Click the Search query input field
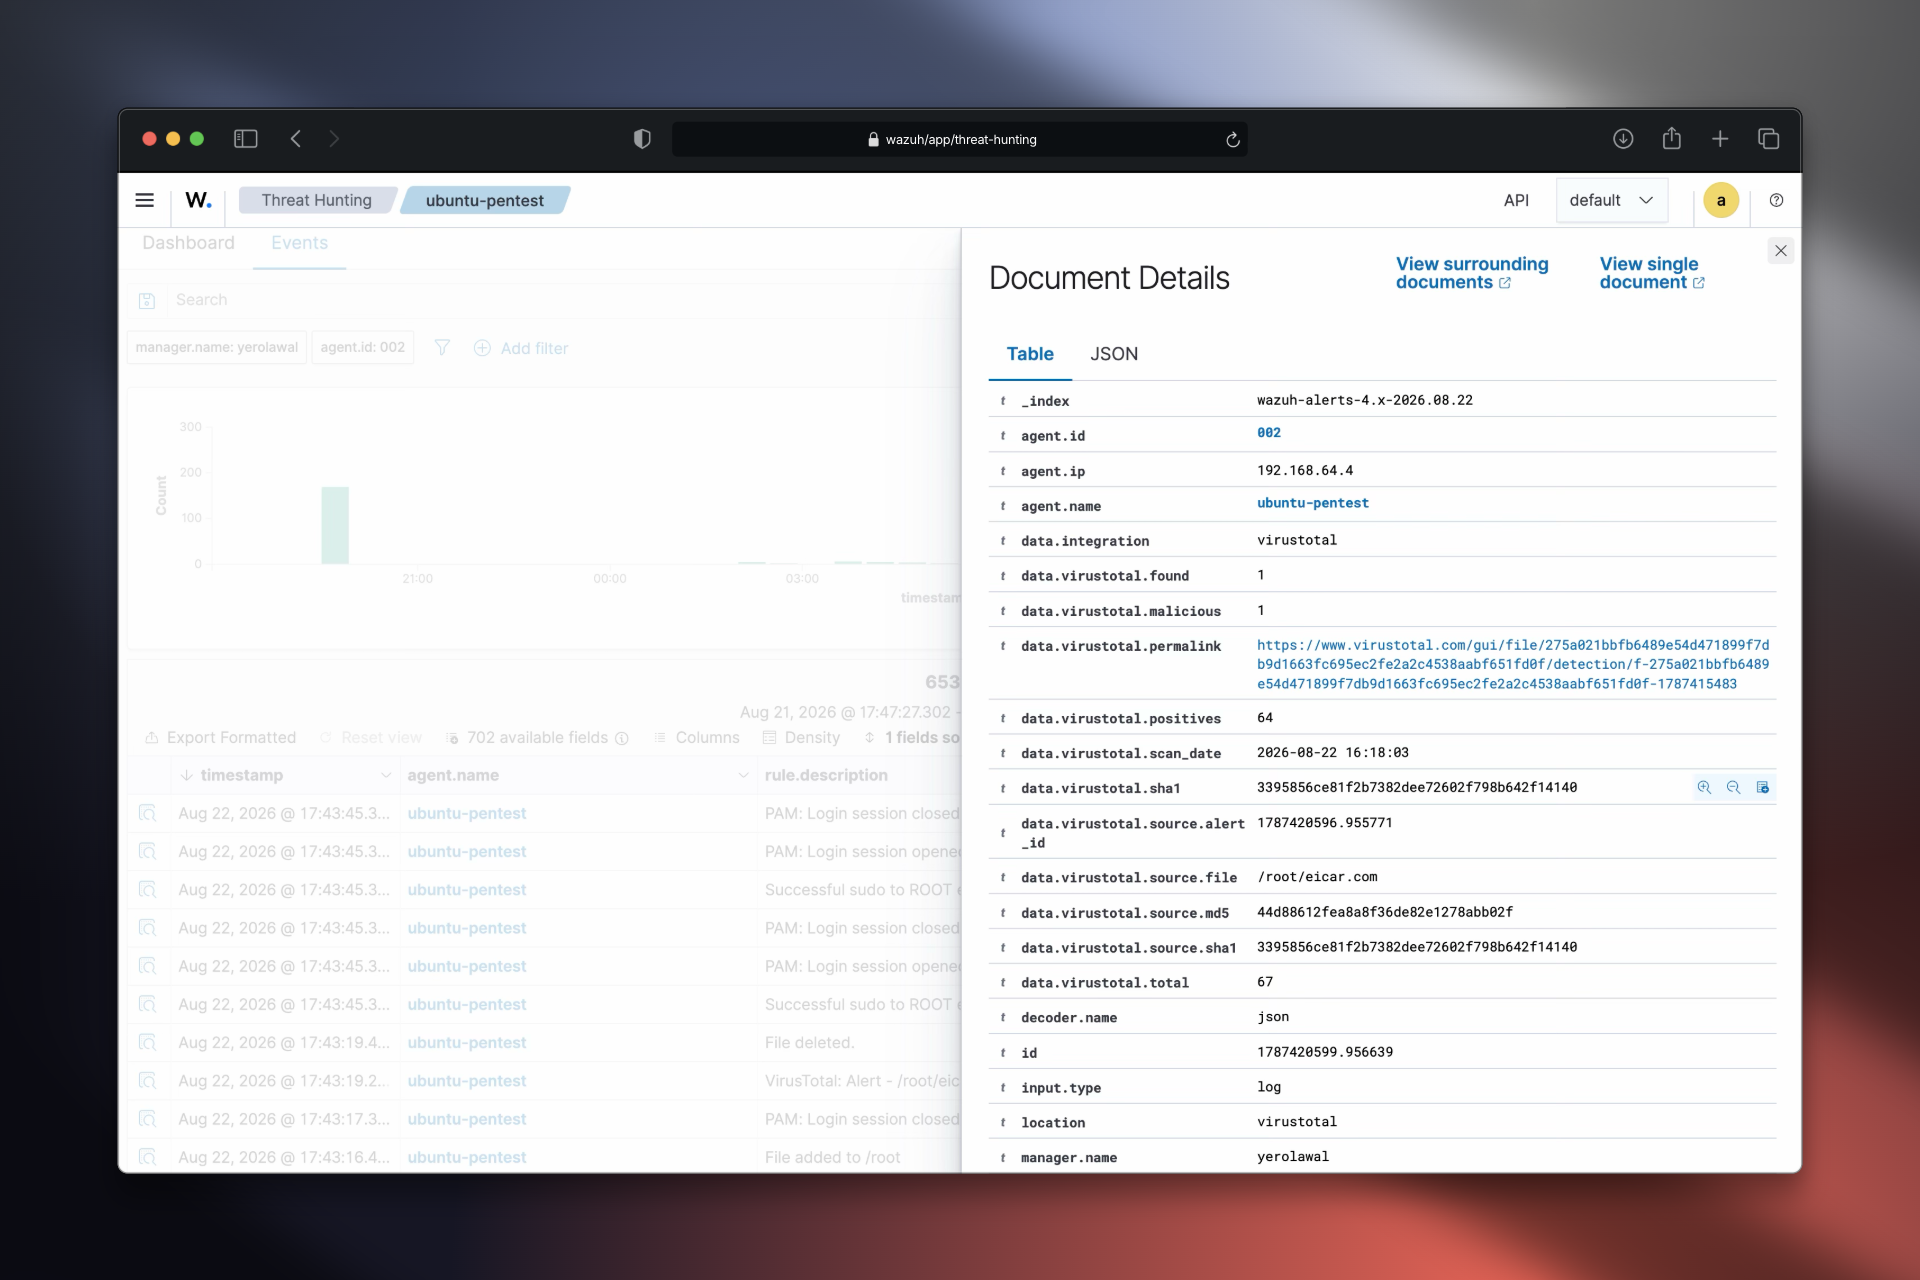Image resolution: width=1920 pixels, height=1280 pixels. click(x=560, y=300)
